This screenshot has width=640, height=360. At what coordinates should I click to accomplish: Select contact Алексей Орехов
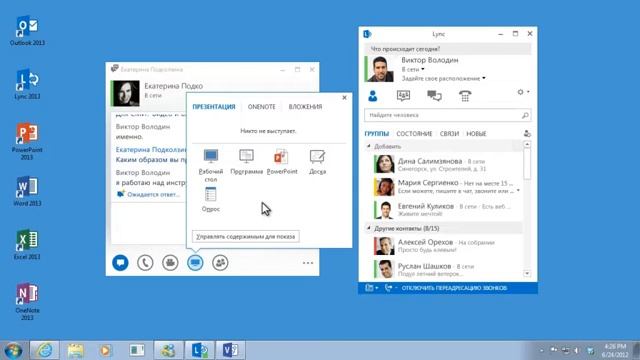447,245
